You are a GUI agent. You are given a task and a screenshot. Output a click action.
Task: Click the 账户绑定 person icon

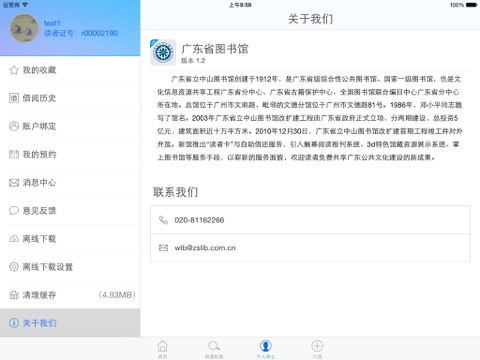point(14,126)
